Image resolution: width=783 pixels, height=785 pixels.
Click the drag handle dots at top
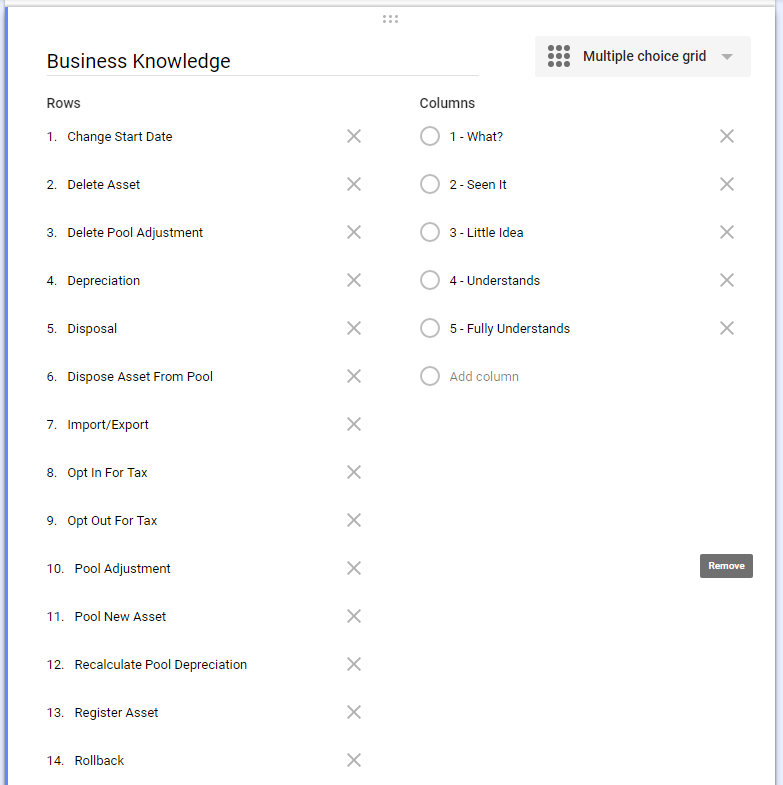point(390,19)
